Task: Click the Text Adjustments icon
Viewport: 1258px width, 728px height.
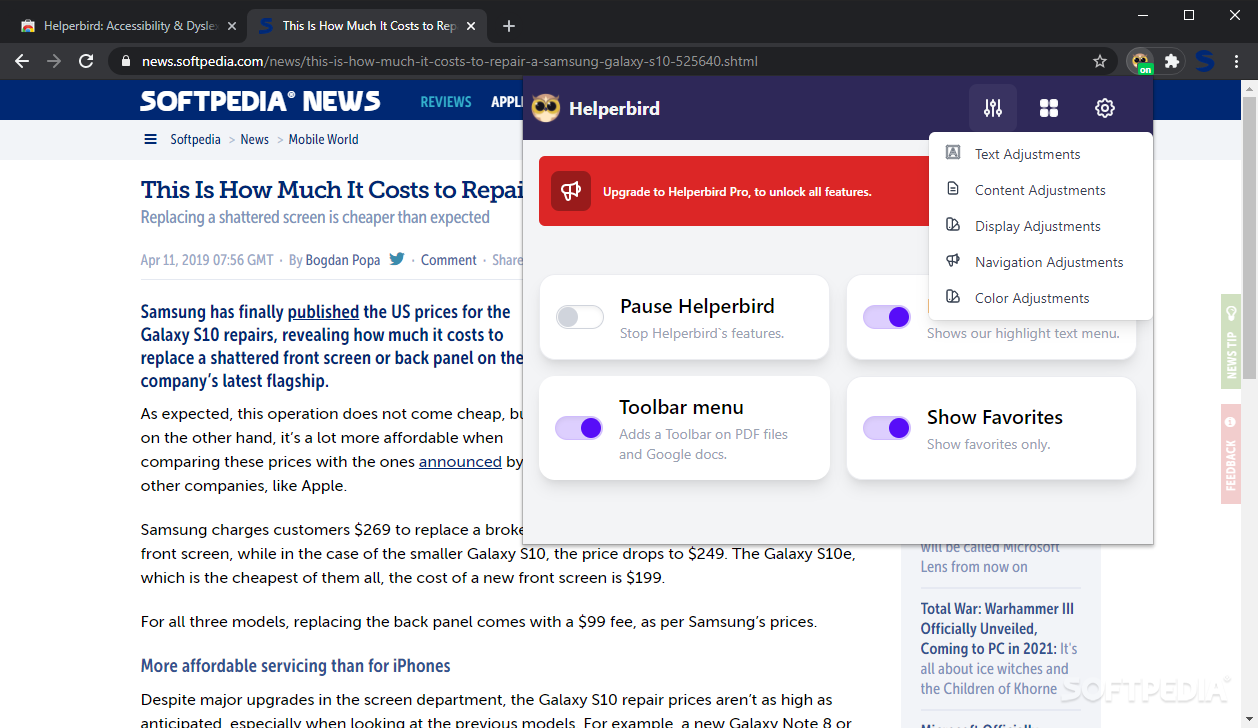Action: coord(953,153)
